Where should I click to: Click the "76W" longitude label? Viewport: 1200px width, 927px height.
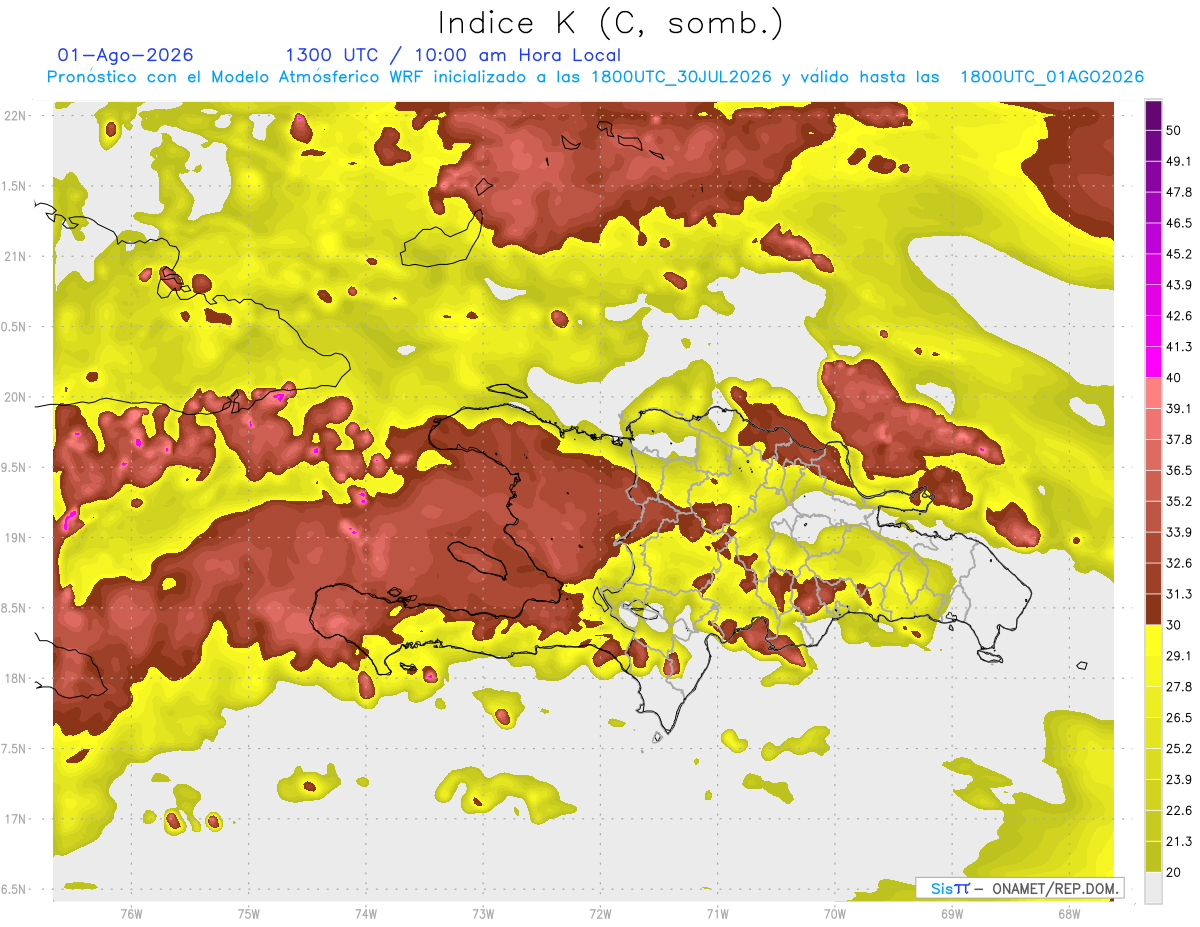click(131, 914)
